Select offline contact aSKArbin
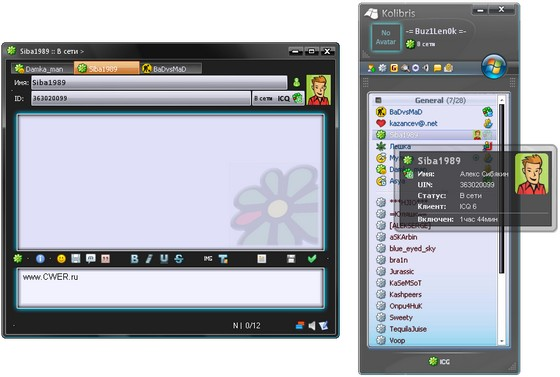 [434, 237]
